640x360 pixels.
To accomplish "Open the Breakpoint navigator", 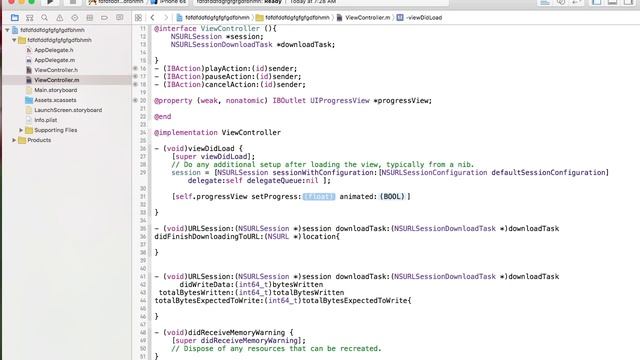I will (104, 18).
